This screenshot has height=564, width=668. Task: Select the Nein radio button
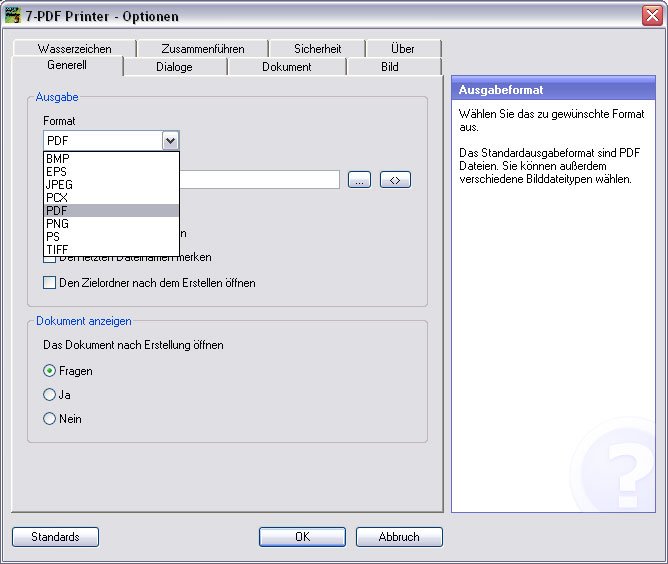(x=49, y=419)
